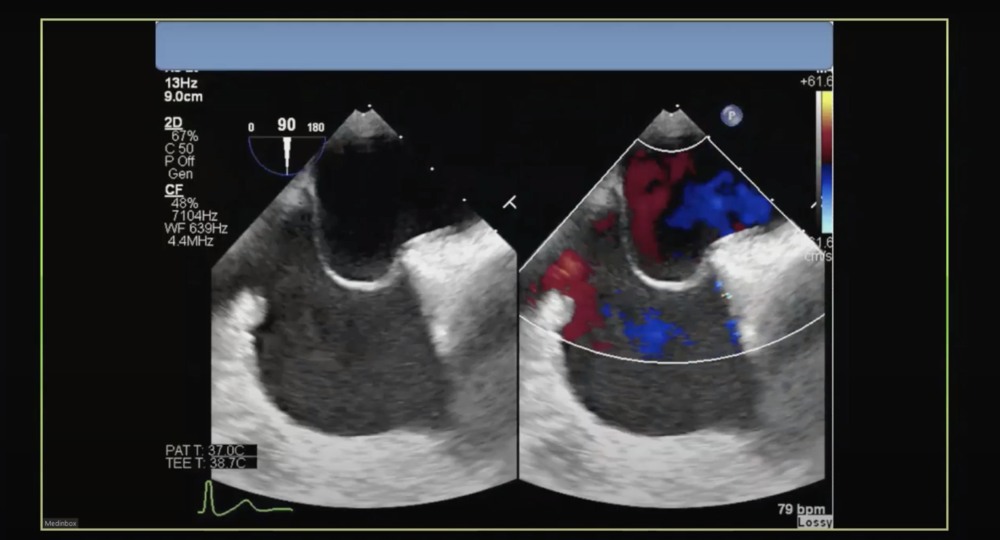Click the Lossy compression indicator
Screen dimensions: 1000x540
click(813, 522)
